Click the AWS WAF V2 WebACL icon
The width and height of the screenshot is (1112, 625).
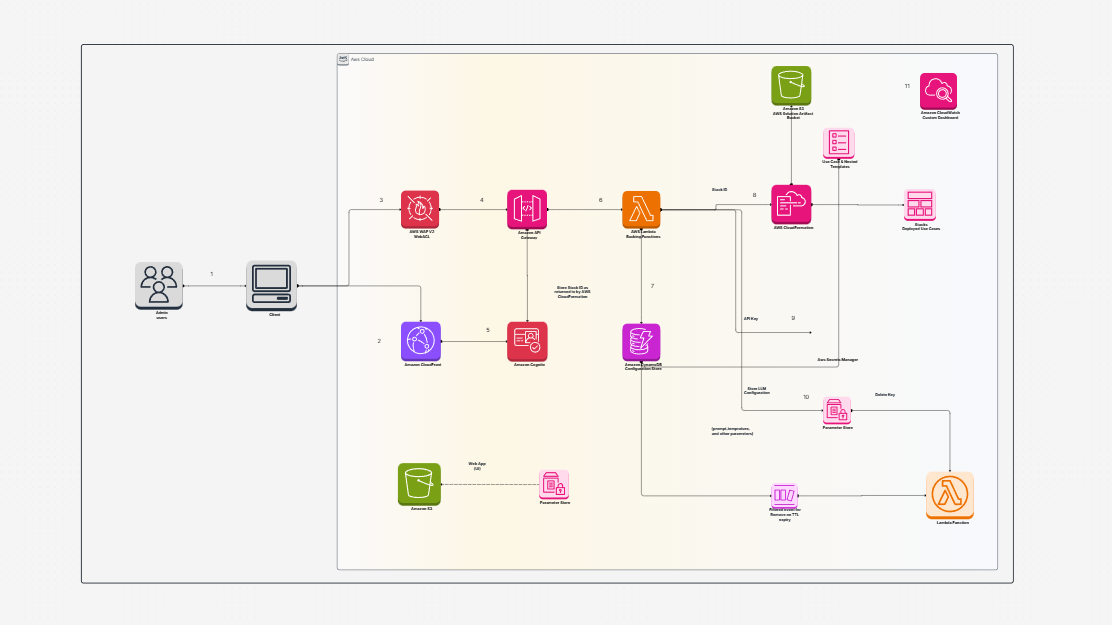420,209
